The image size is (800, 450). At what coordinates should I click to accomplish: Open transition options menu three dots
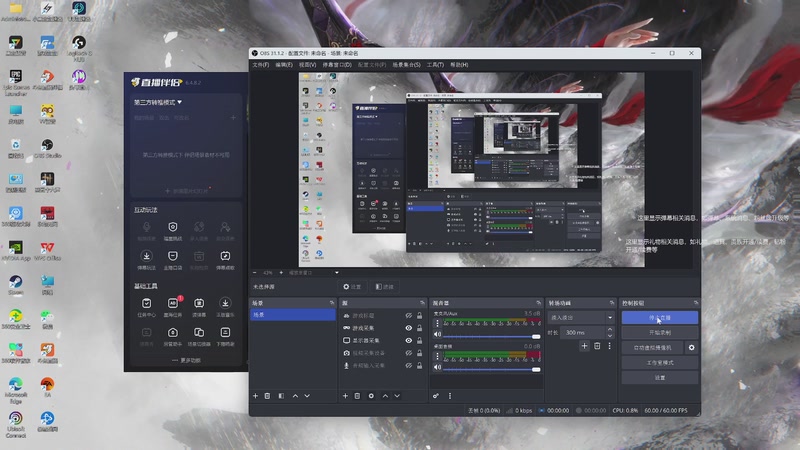[609, 346]
